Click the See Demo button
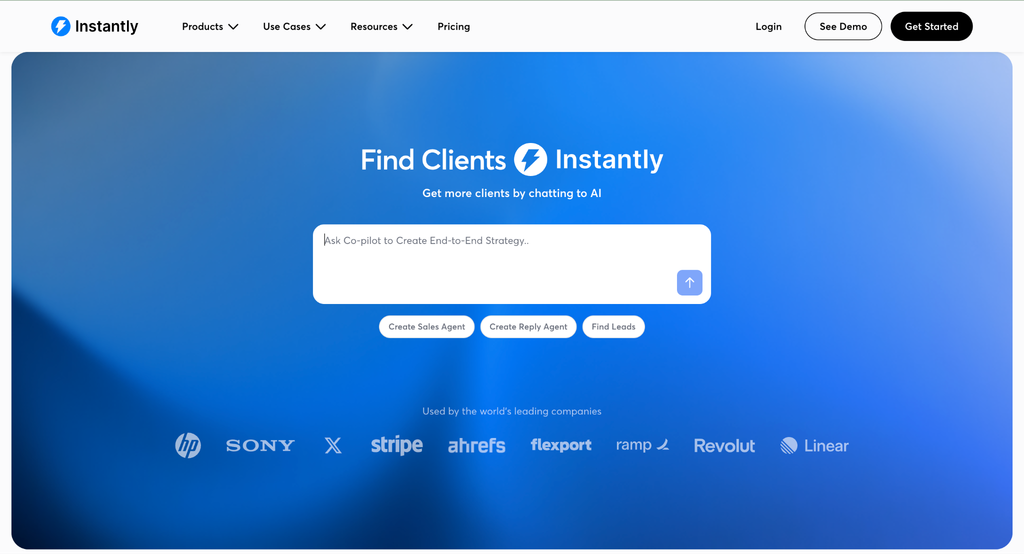Screen dimensions: 1024x554 point(842,26)
